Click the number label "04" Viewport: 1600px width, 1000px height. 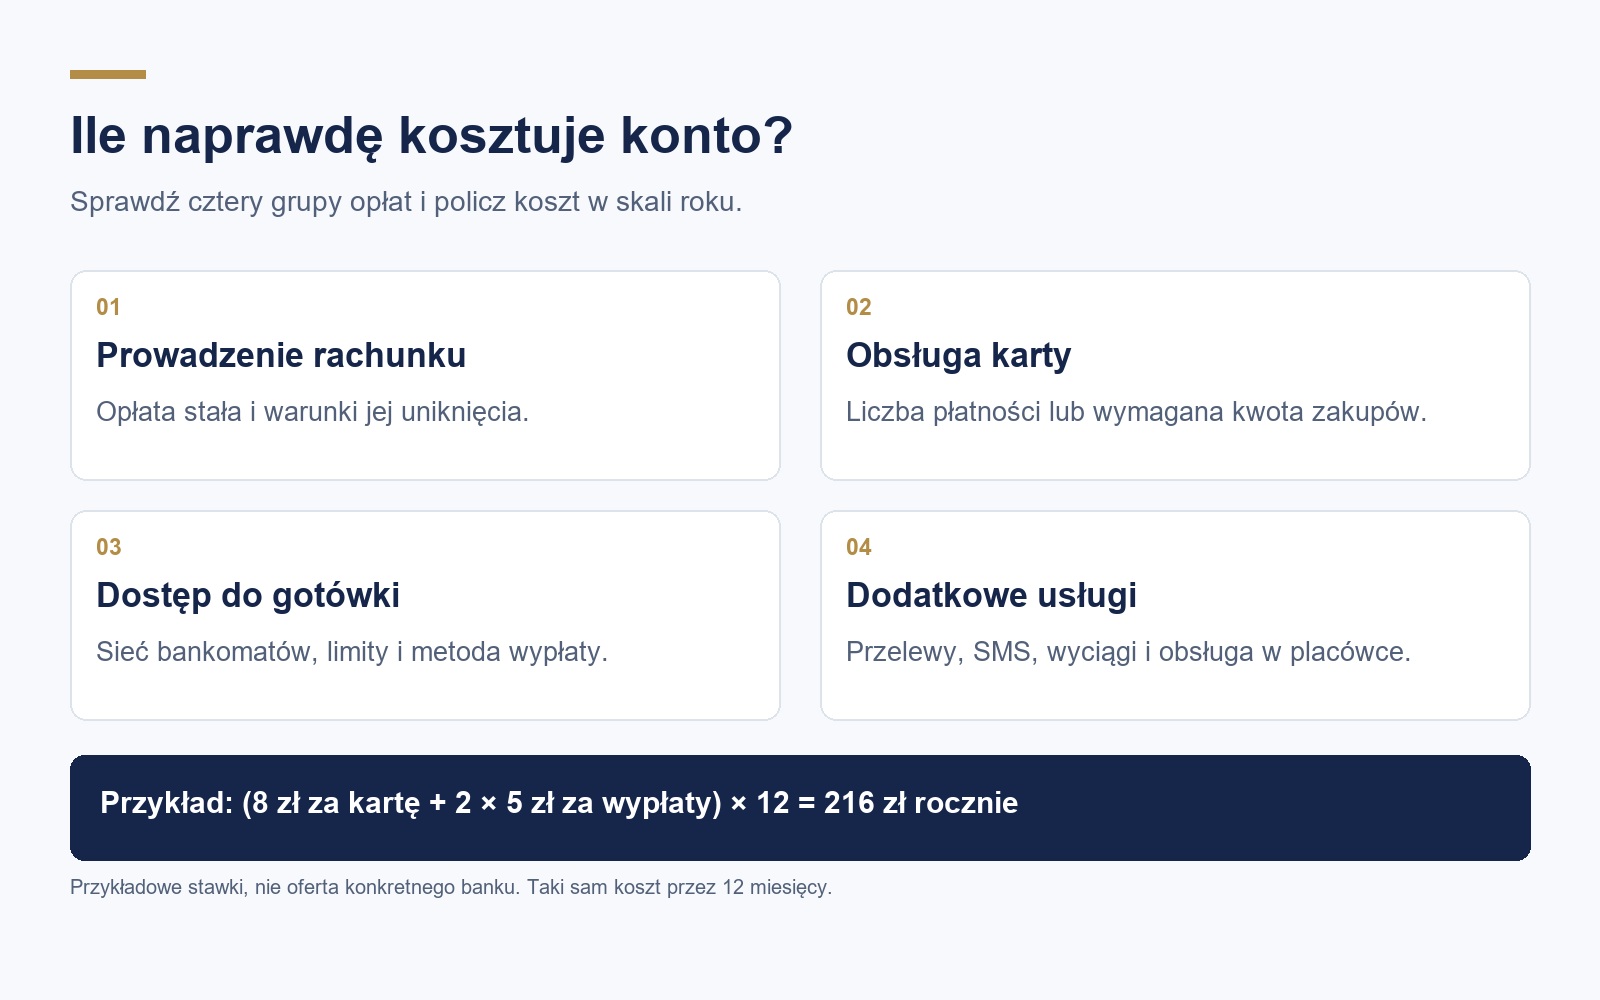[x=858, y=547]
